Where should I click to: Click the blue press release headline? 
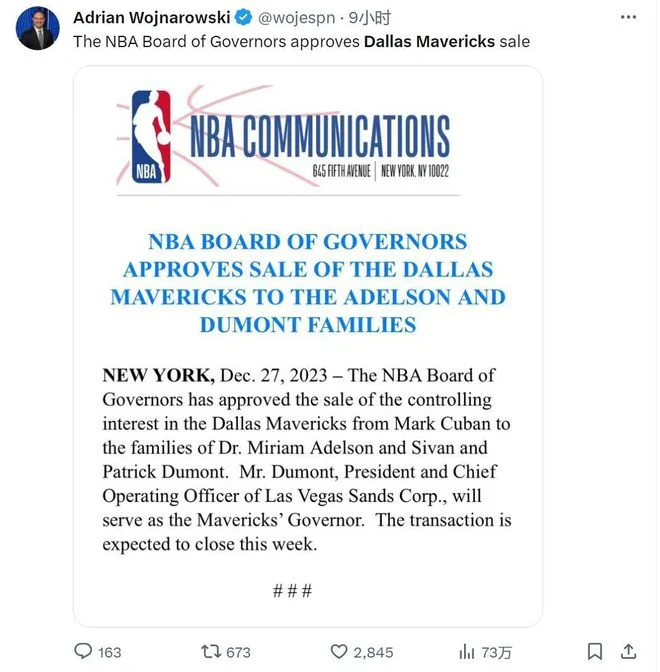click(308, 283)
